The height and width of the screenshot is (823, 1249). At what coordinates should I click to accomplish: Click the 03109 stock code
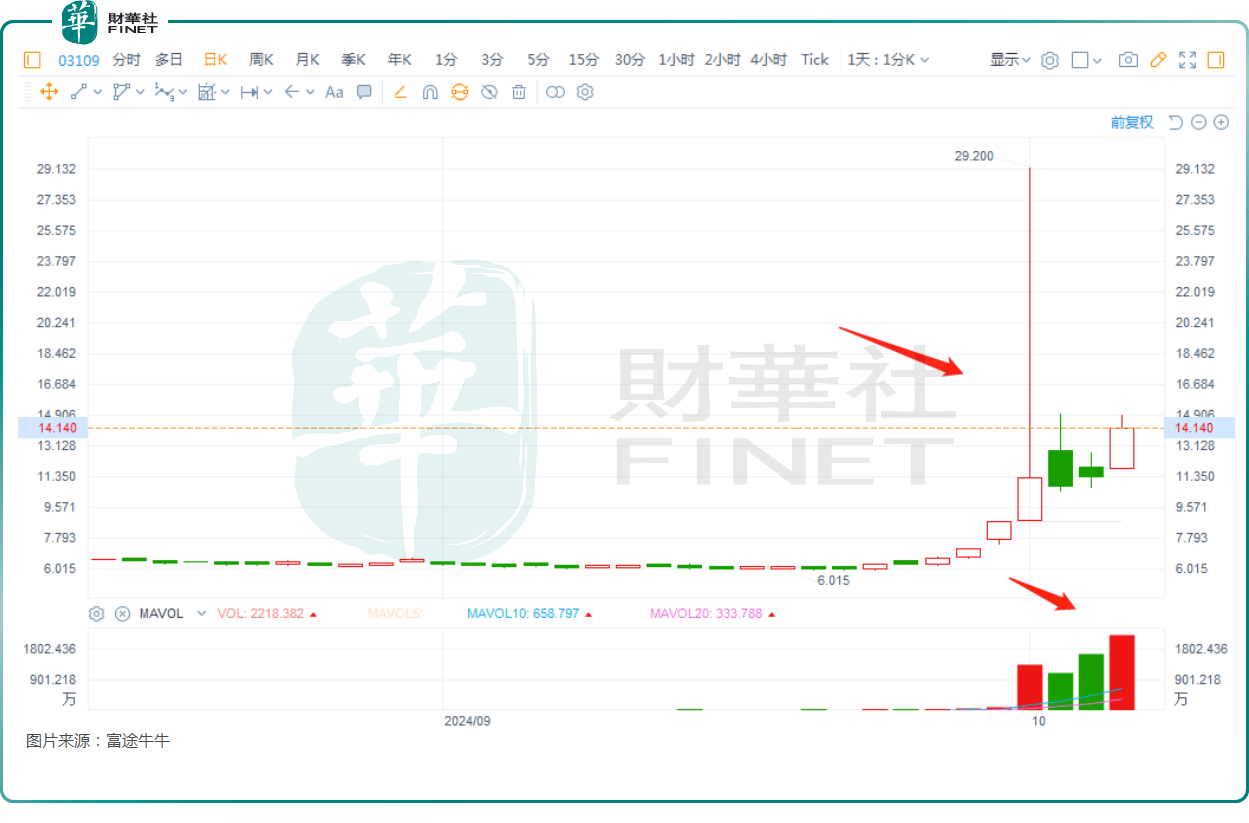pyautogui.click(x=78, y=60)
